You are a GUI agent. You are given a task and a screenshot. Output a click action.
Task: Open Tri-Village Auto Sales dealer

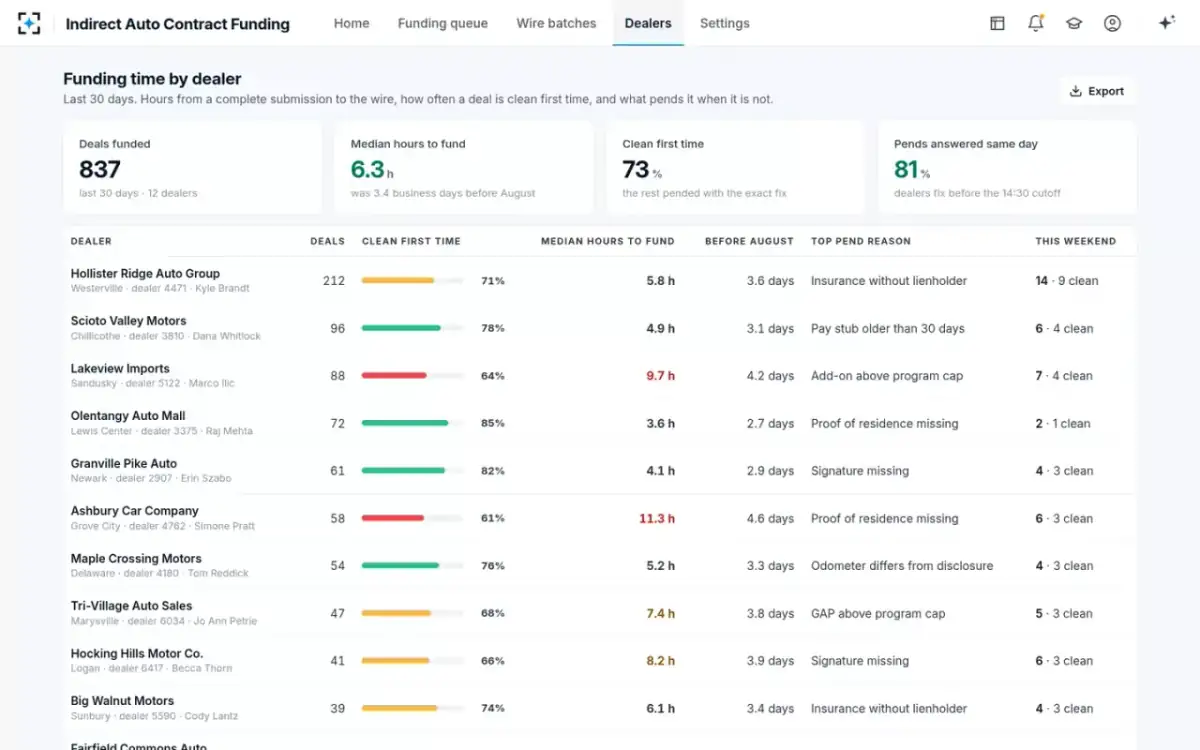[131, 606]
